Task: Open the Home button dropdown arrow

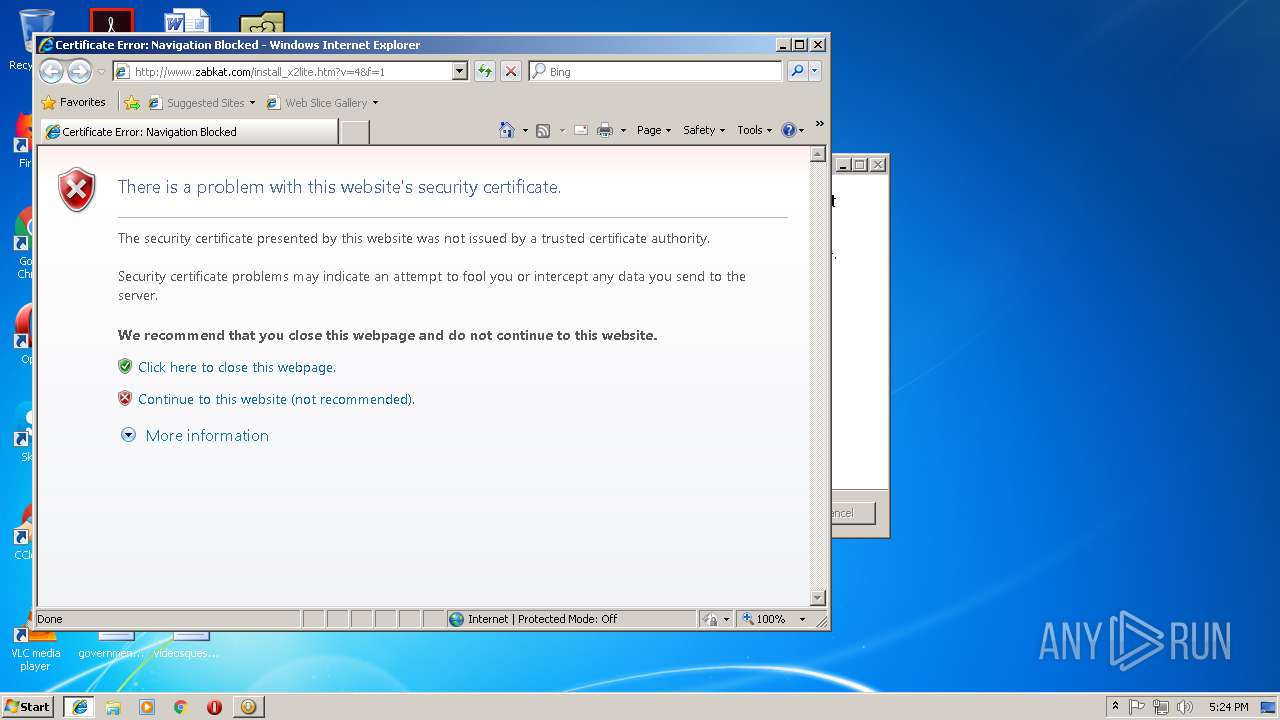Action: [525, 131]
